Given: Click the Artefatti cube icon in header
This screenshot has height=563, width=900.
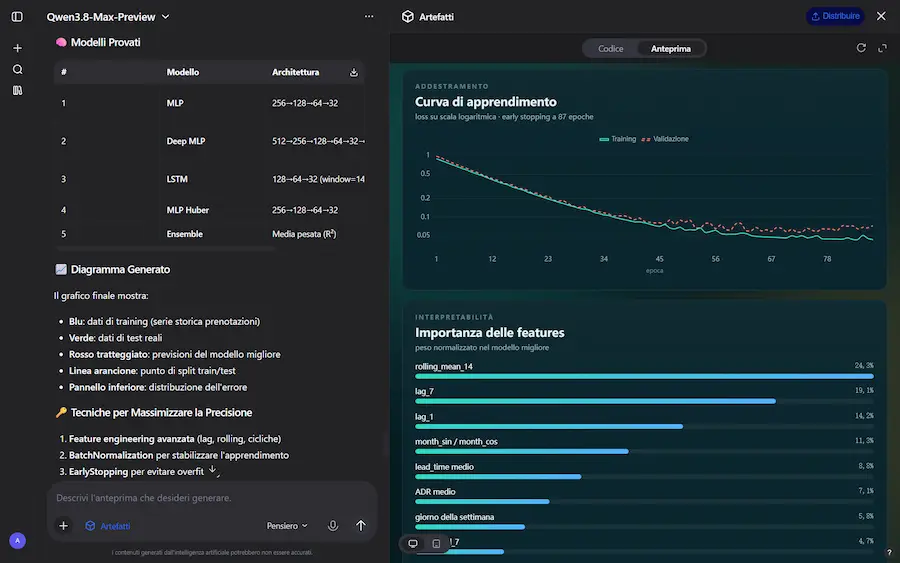Looking at the screenshot, I should [x=408, y=17].
